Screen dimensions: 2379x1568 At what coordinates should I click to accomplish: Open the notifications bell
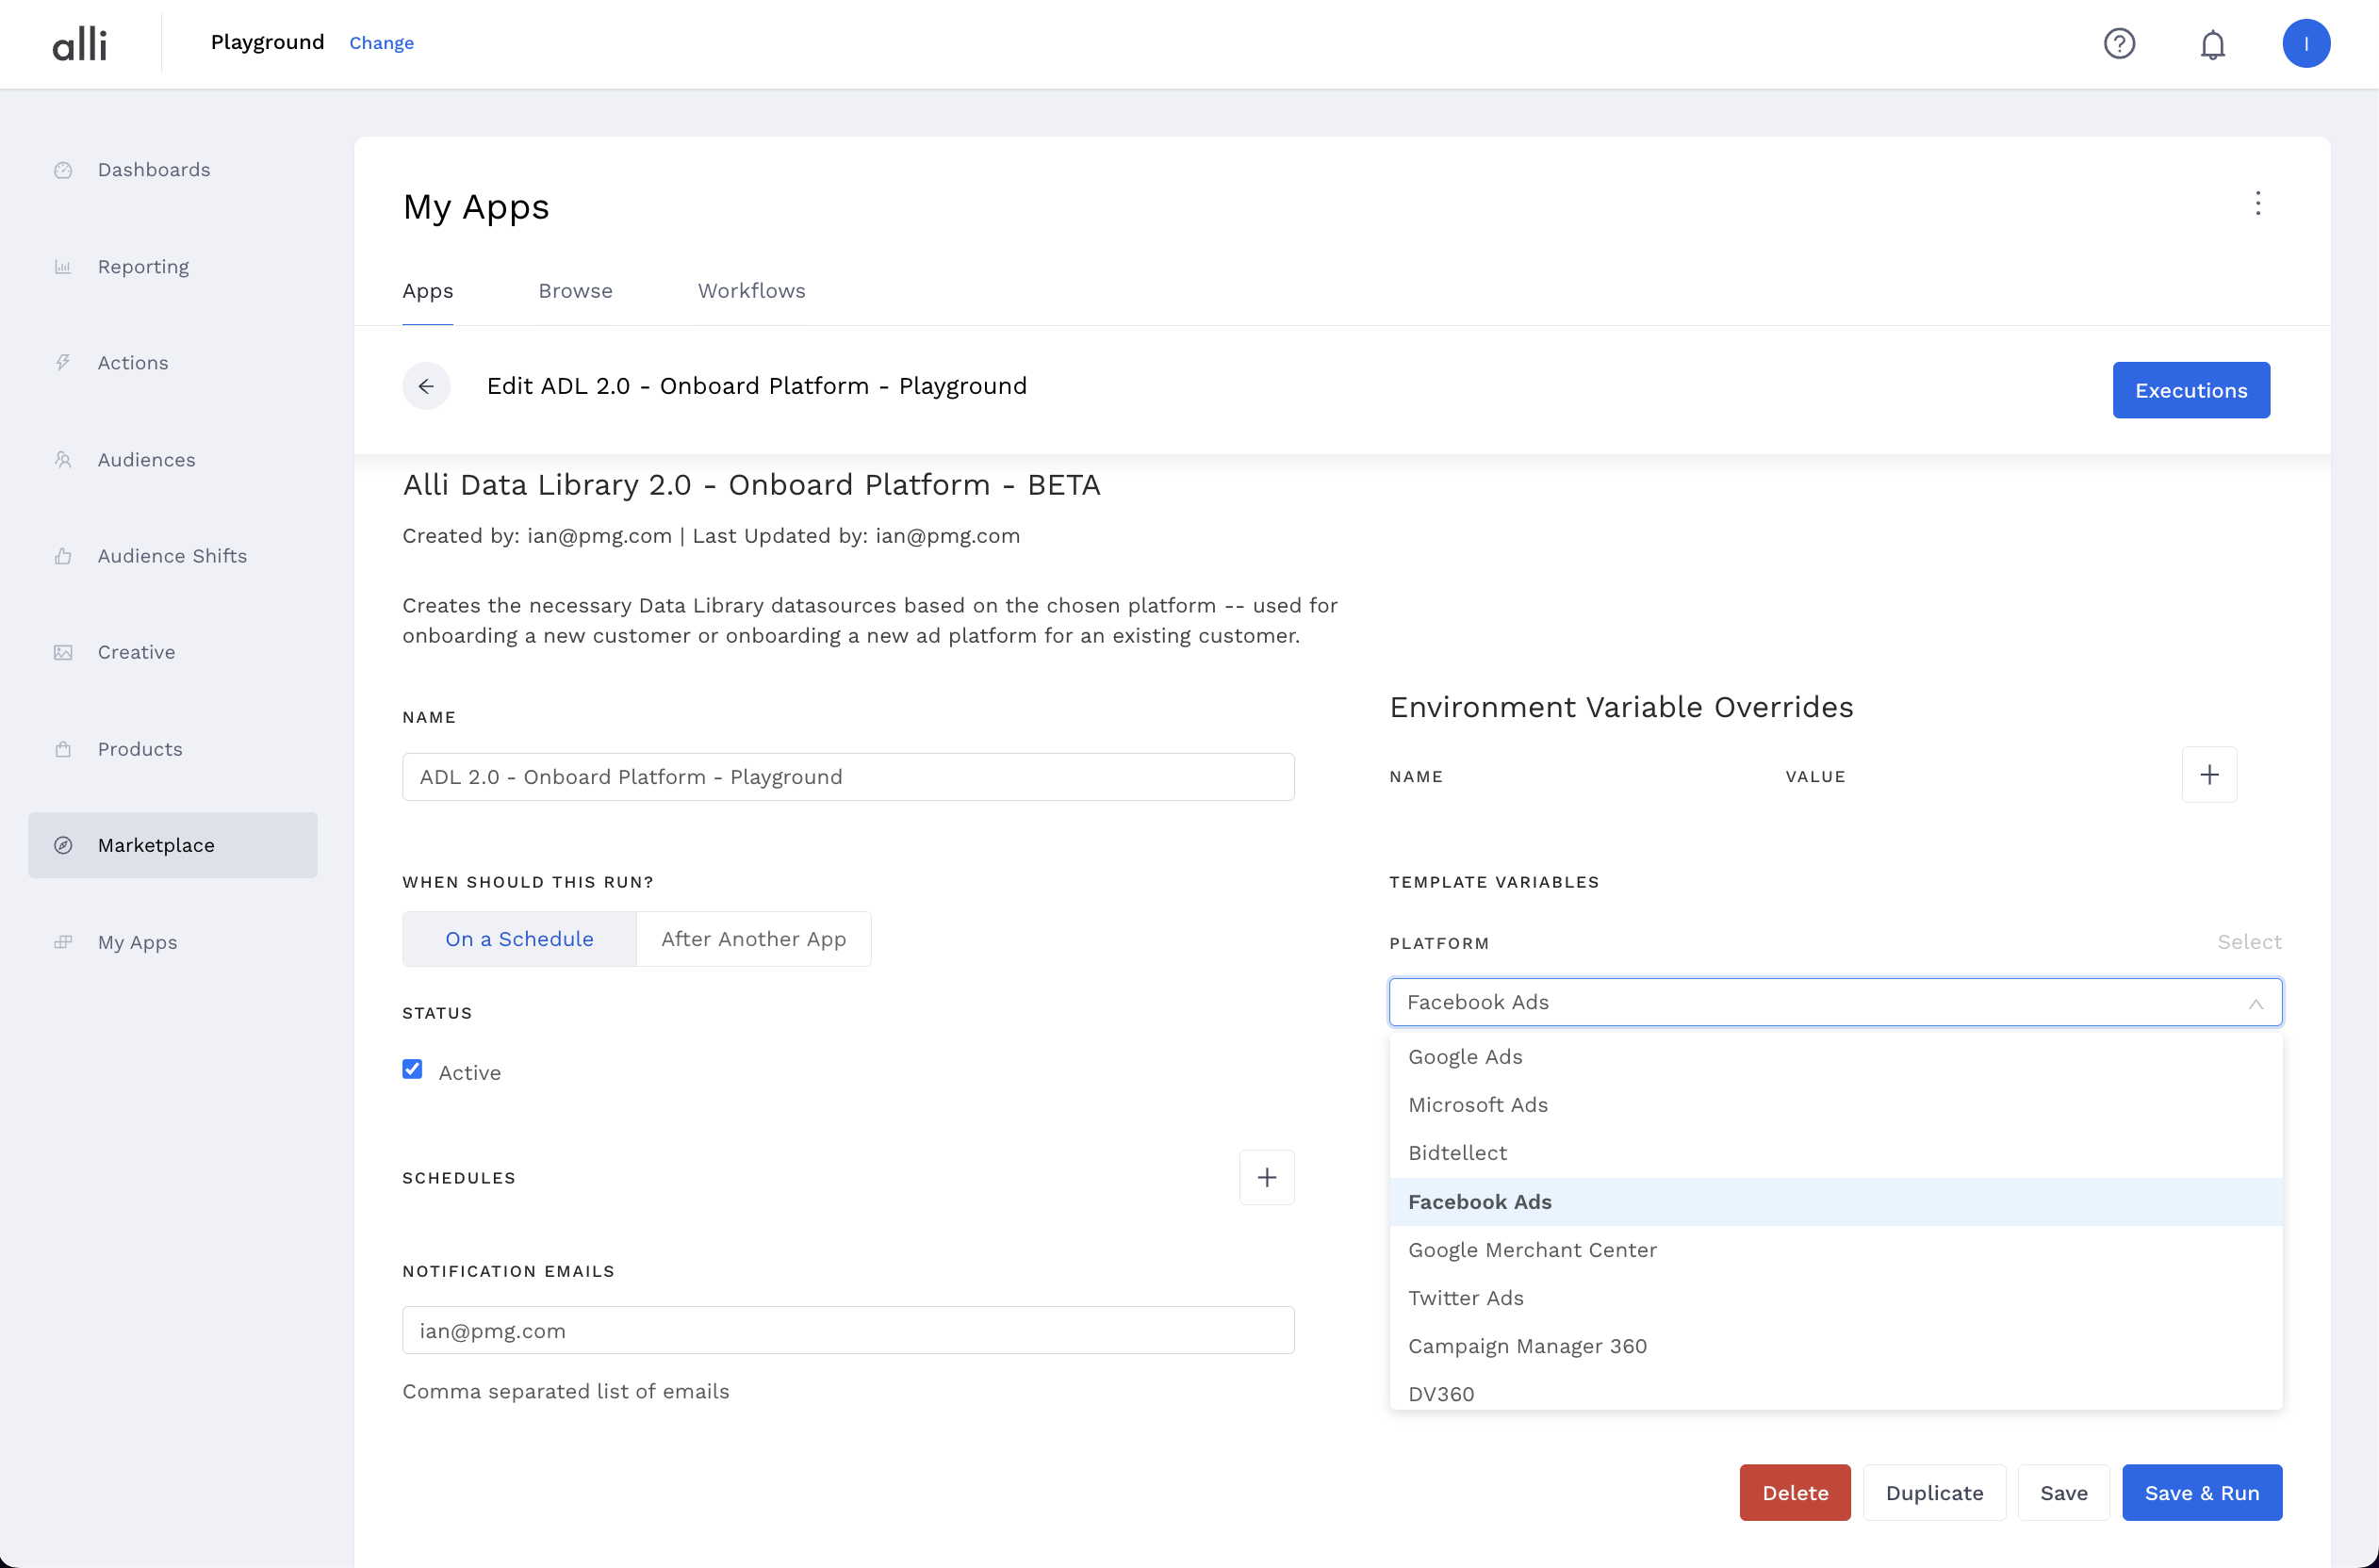(2212, 44)
